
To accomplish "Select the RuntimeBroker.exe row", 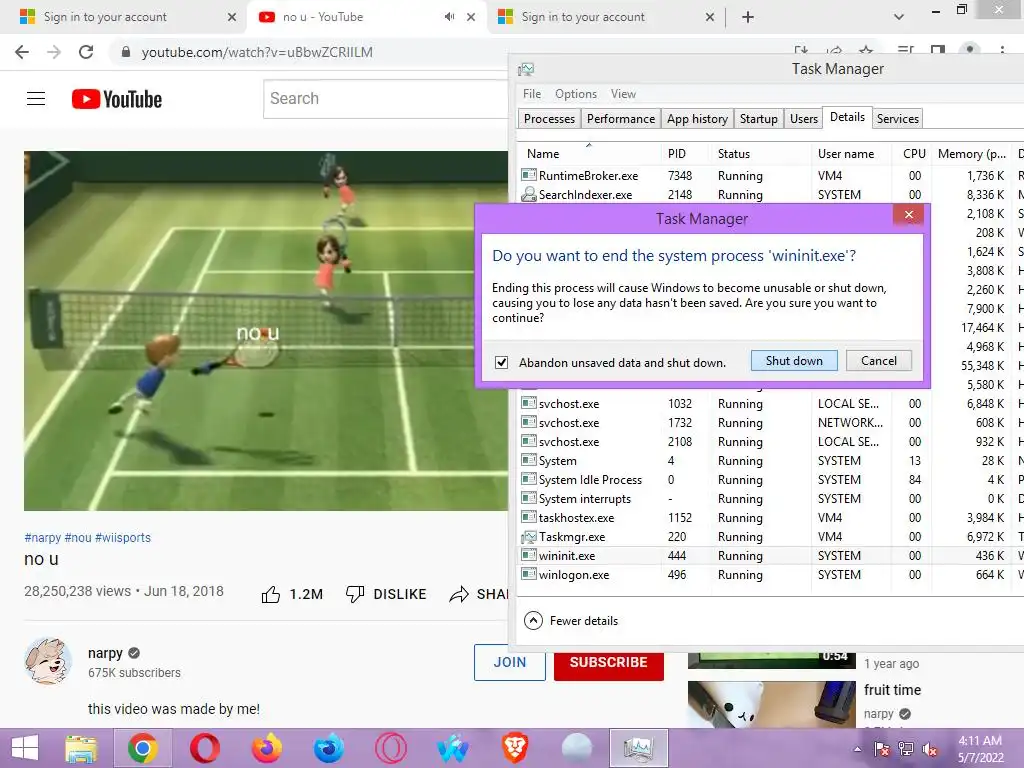I will 771,176.
